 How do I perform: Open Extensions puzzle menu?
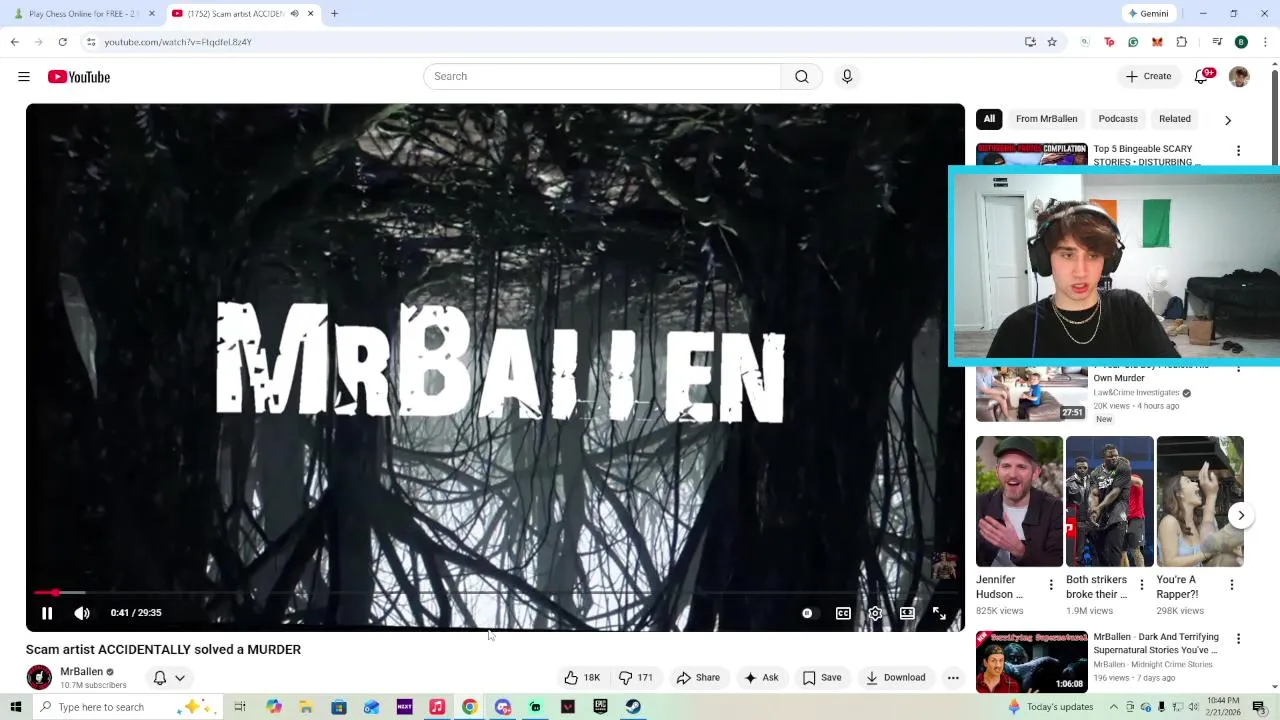click(x=1181, y=42)
